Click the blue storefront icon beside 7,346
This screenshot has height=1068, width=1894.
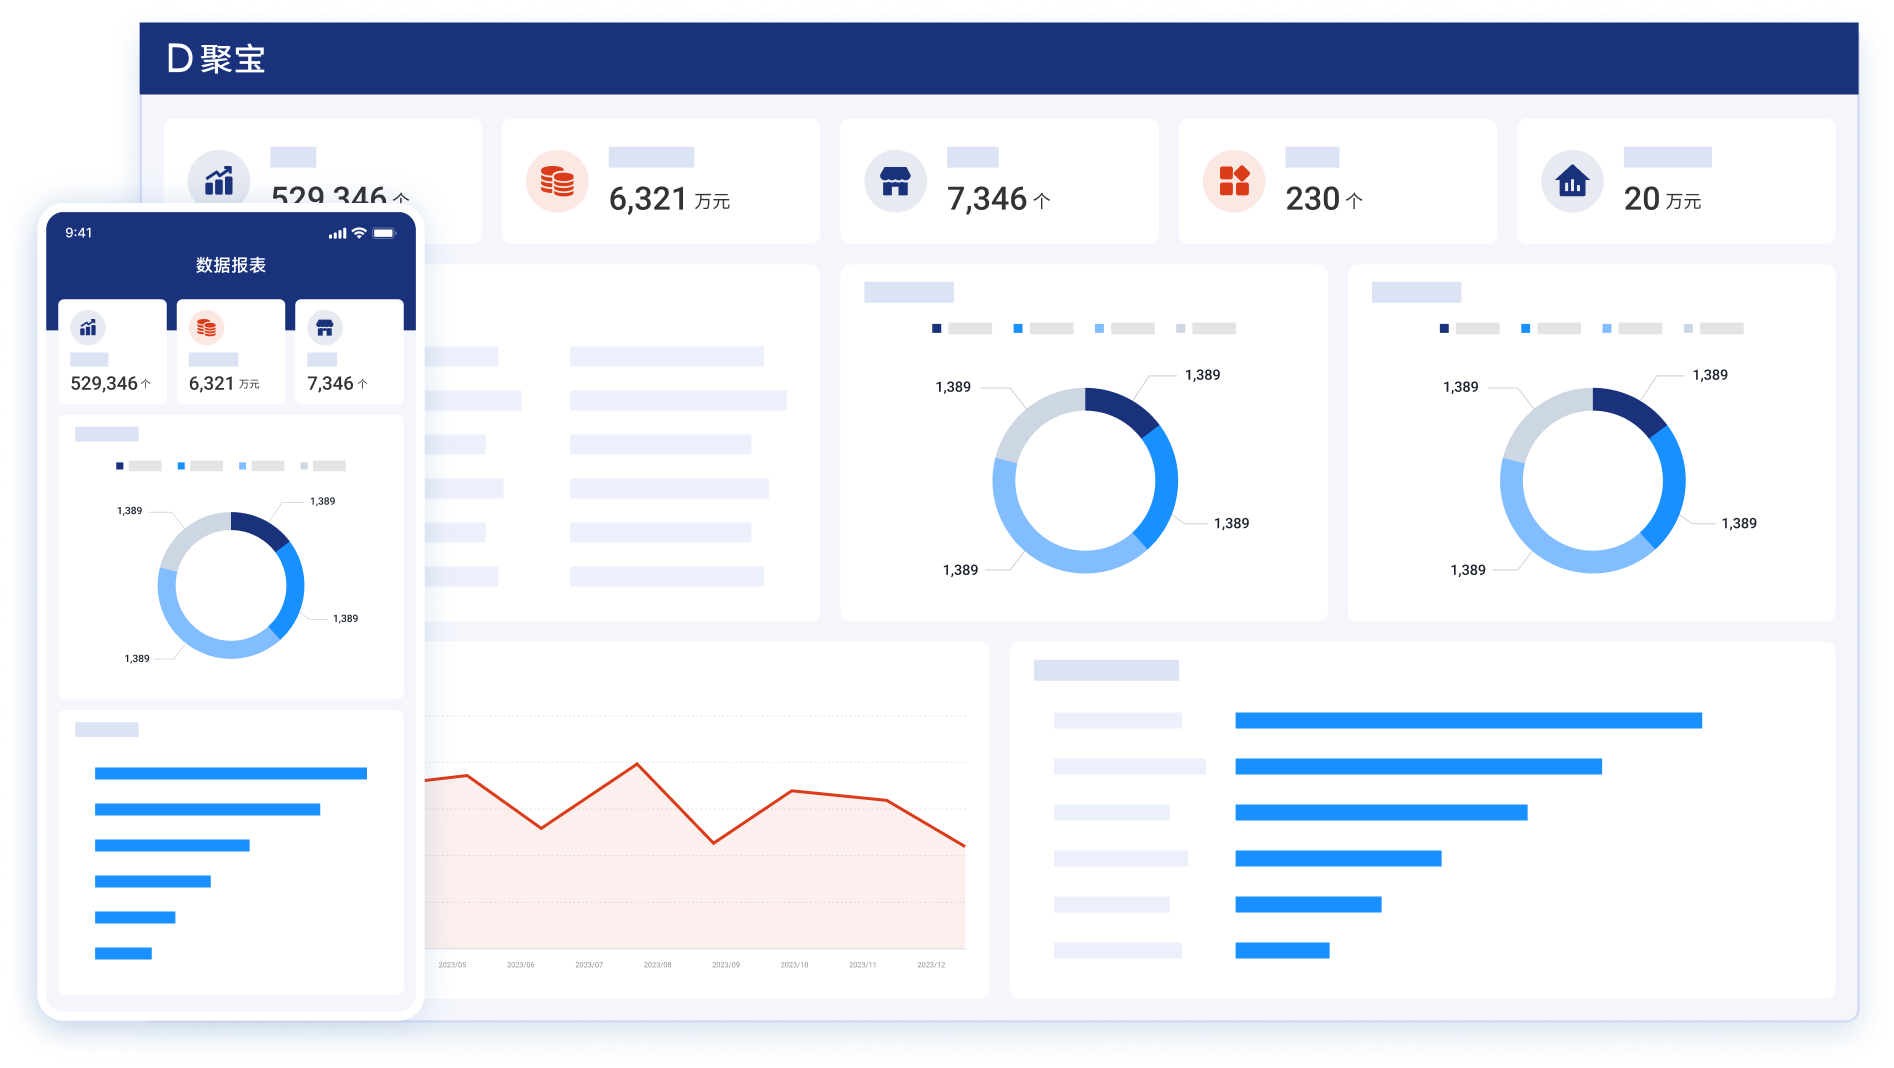point(895,181)
